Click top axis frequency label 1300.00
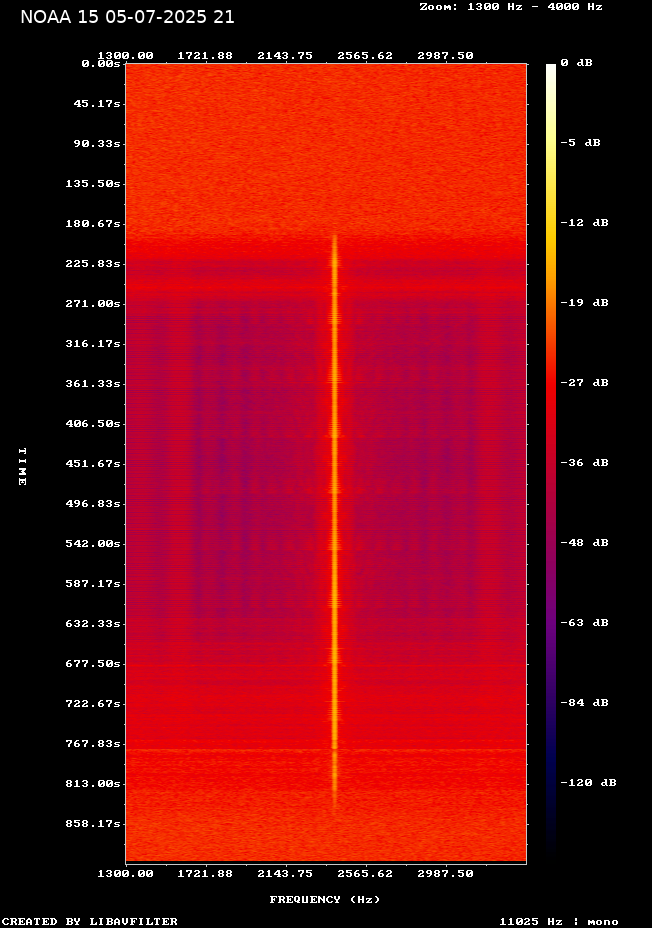This screenshot has height=928, width=652. (125, 56)
